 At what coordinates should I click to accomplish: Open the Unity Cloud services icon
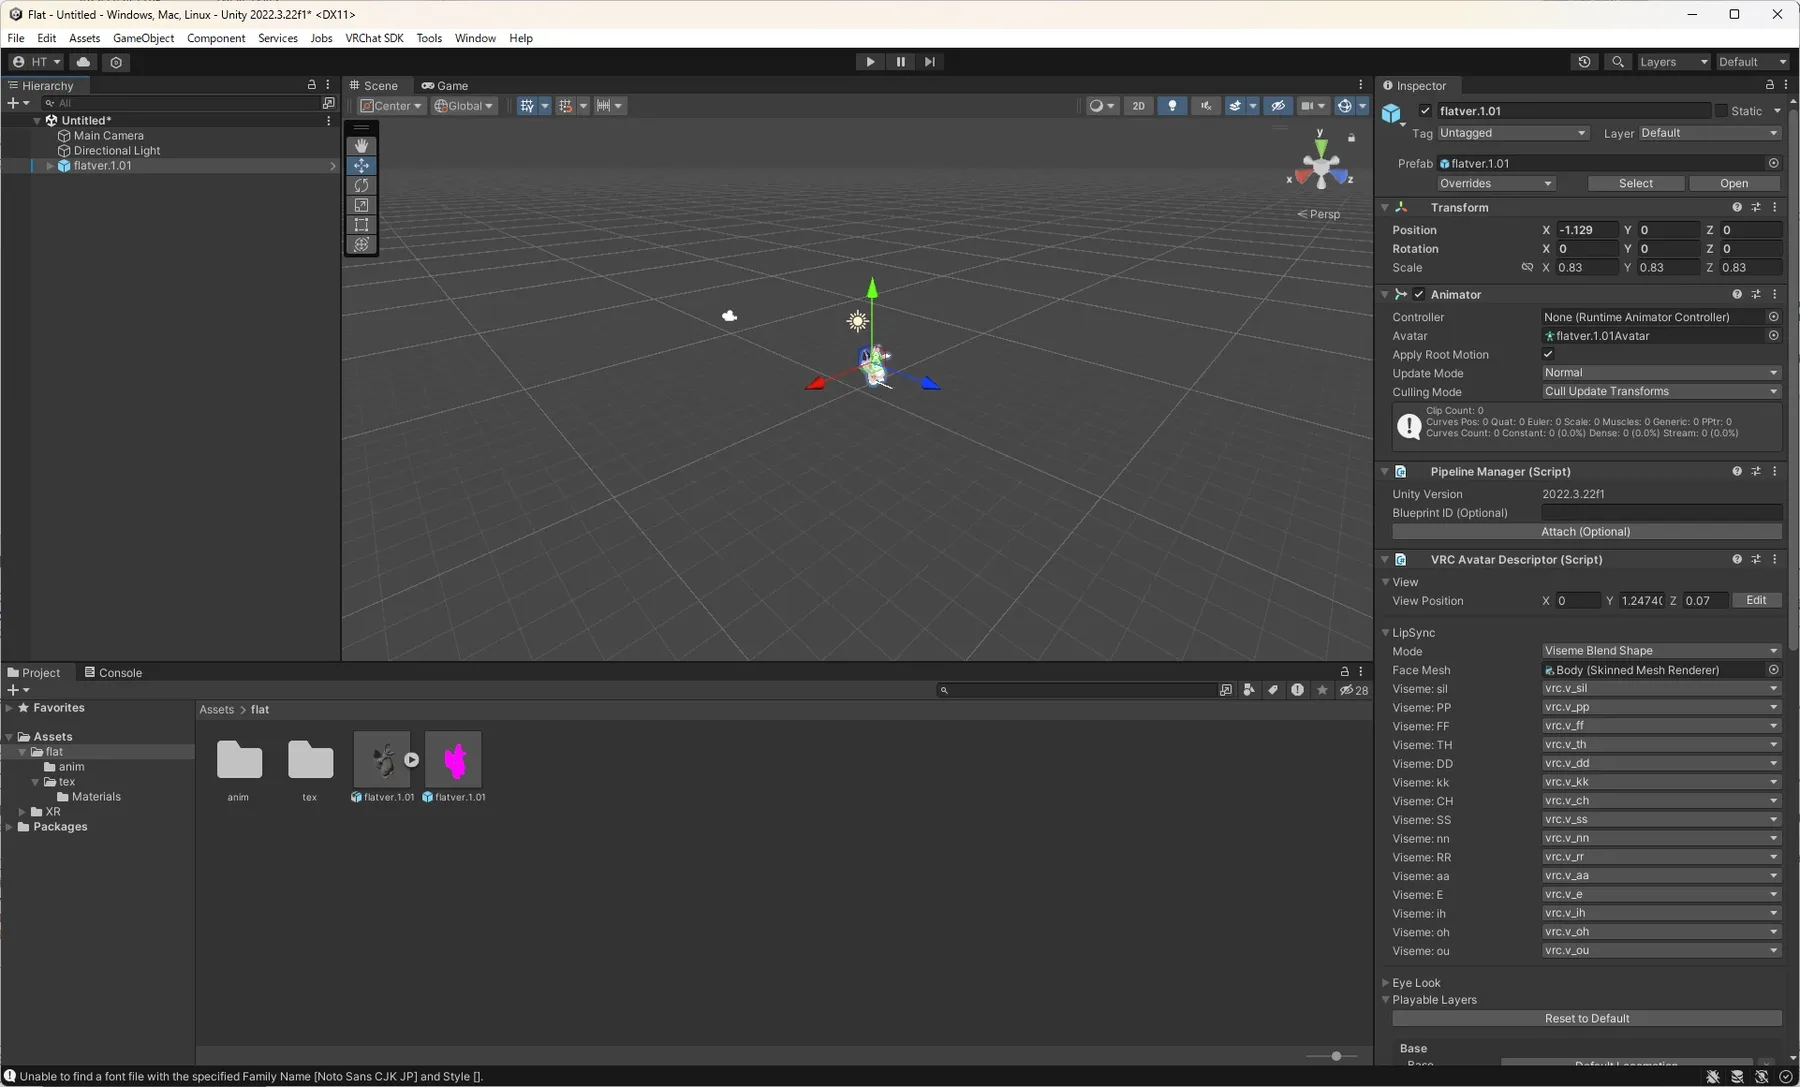84,62
